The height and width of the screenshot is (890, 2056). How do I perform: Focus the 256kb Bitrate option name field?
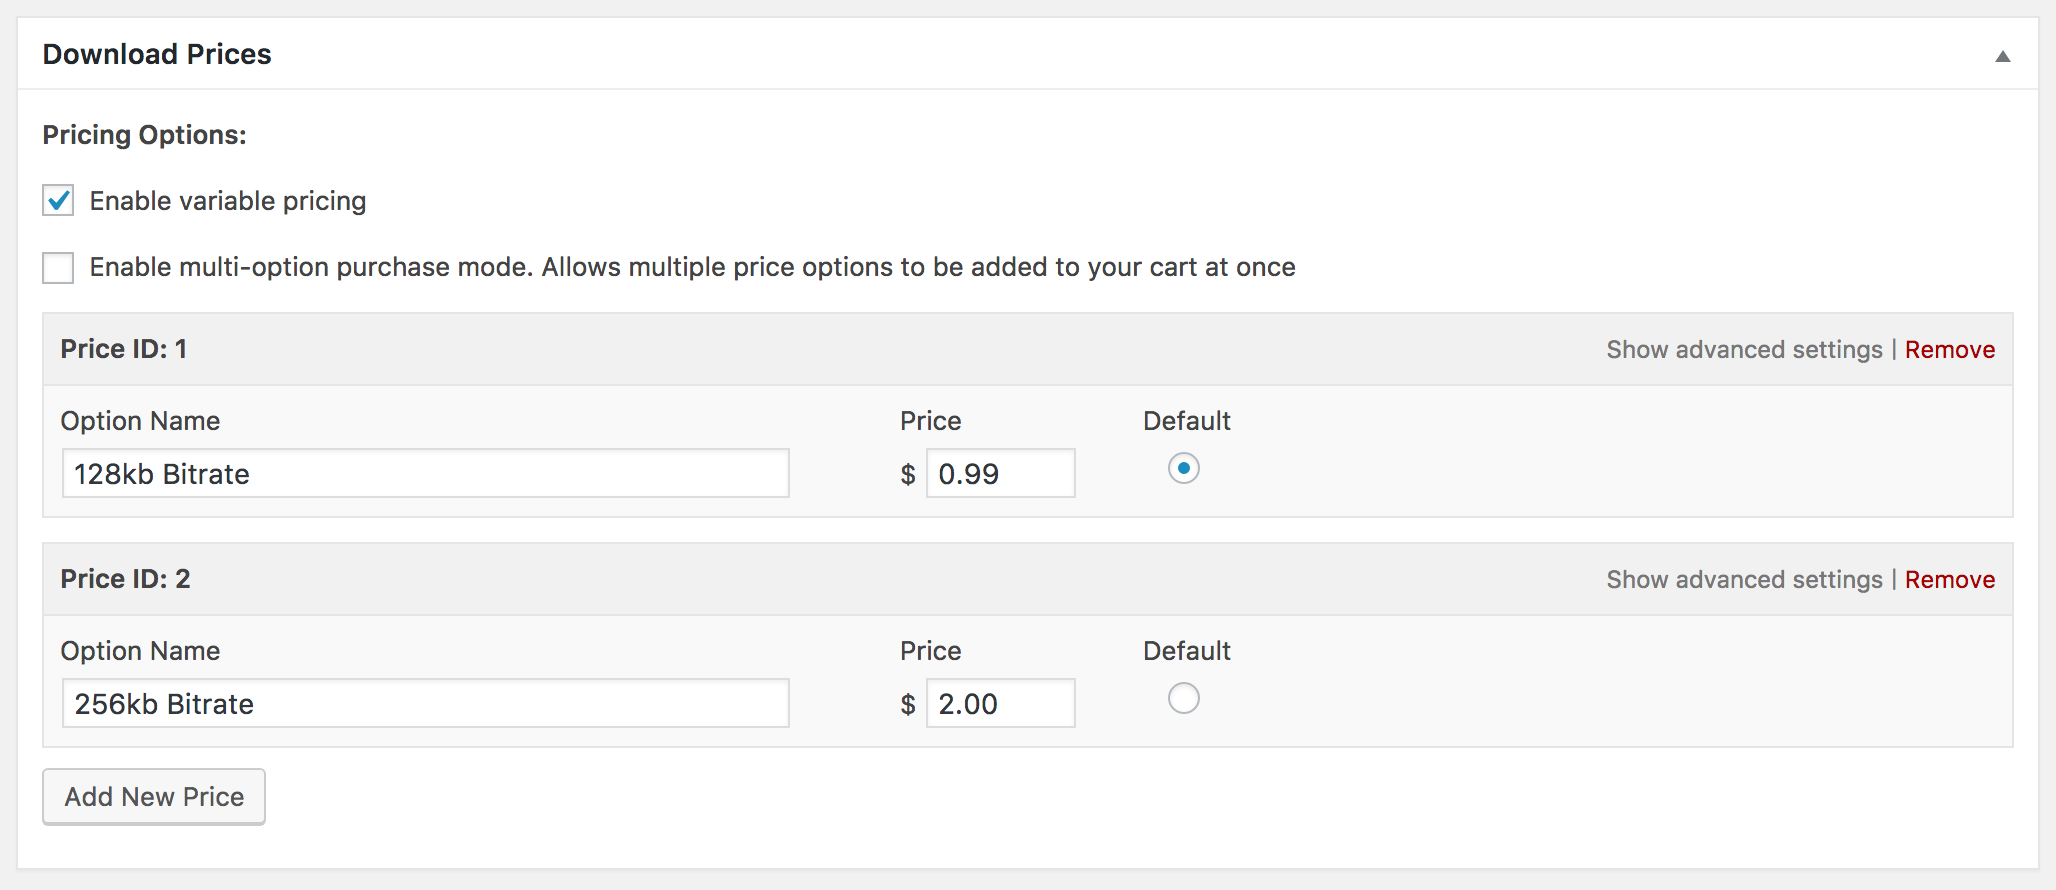point(426,703)
